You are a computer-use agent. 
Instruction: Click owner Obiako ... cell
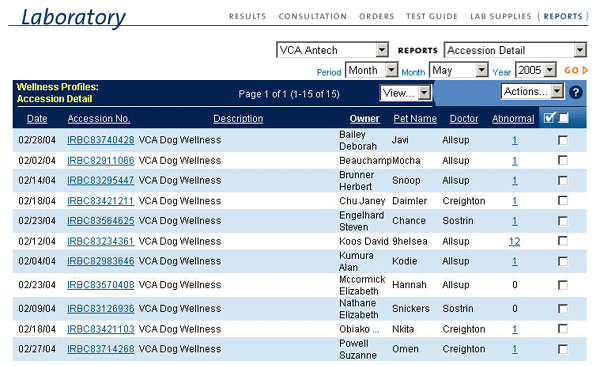359,329
